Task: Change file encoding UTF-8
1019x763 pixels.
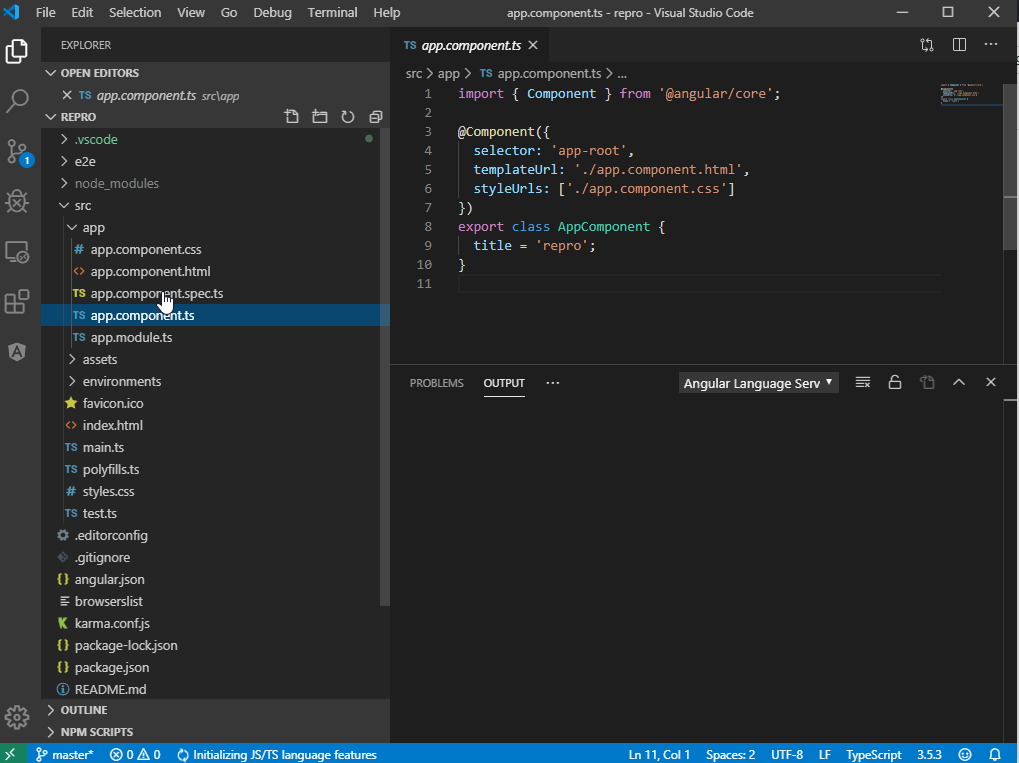Action: coord(787,755)
